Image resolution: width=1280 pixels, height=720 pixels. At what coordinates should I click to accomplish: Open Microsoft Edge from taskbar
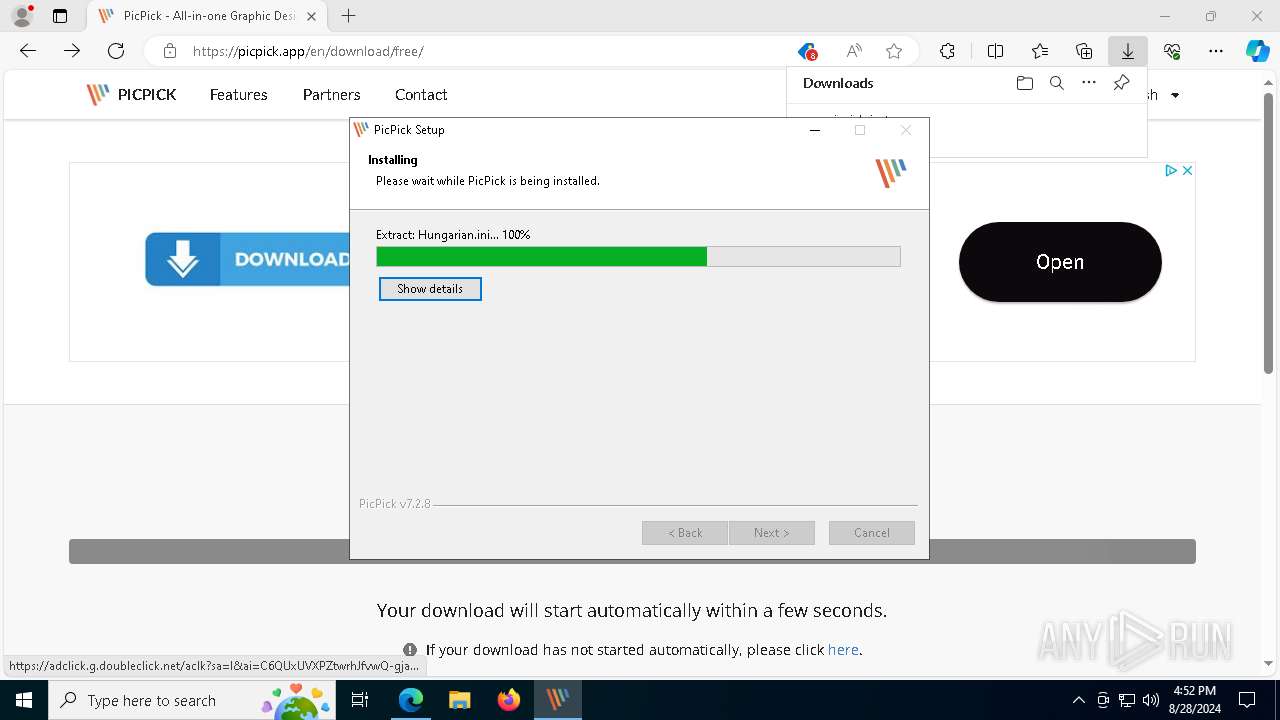[411, 700]
